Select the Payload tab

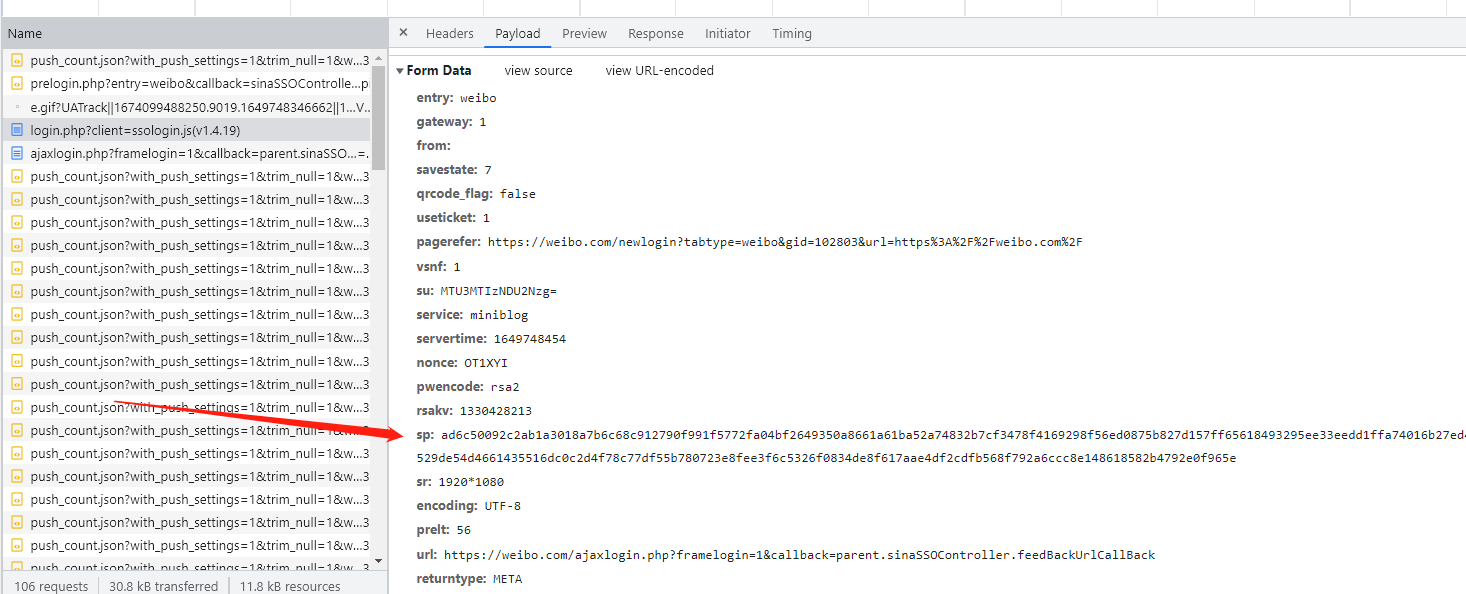click(518, 33)
